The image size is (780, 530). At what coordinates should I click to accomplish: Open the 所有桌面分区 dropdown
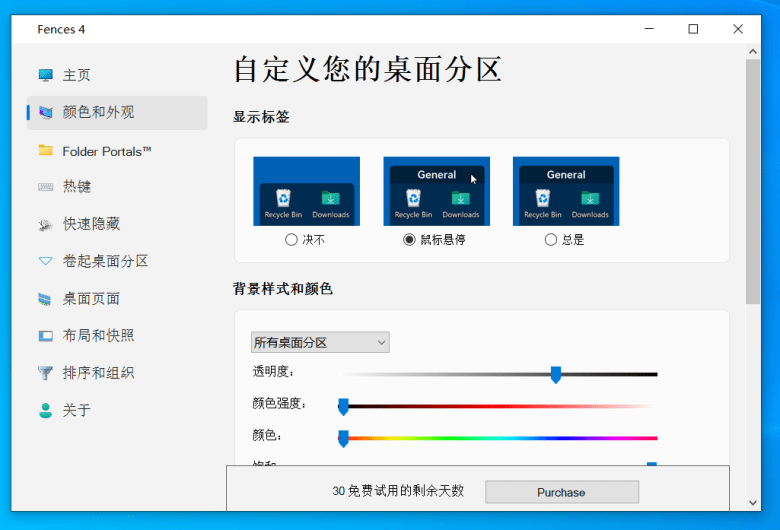tap(320, 342)
